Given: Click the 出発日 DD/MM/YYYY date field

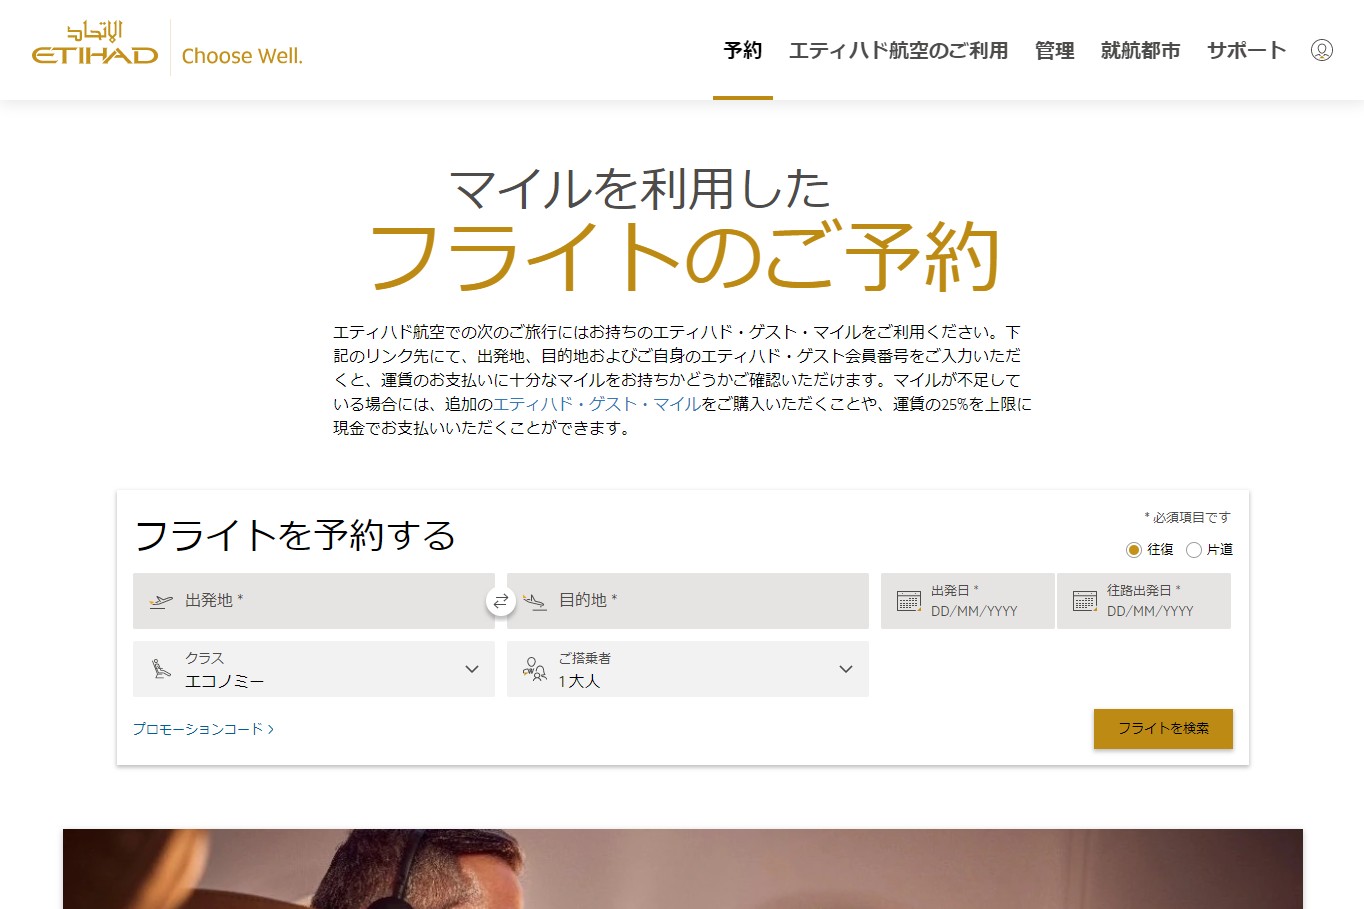Looking at the screenshot, I should click(968, 601).
